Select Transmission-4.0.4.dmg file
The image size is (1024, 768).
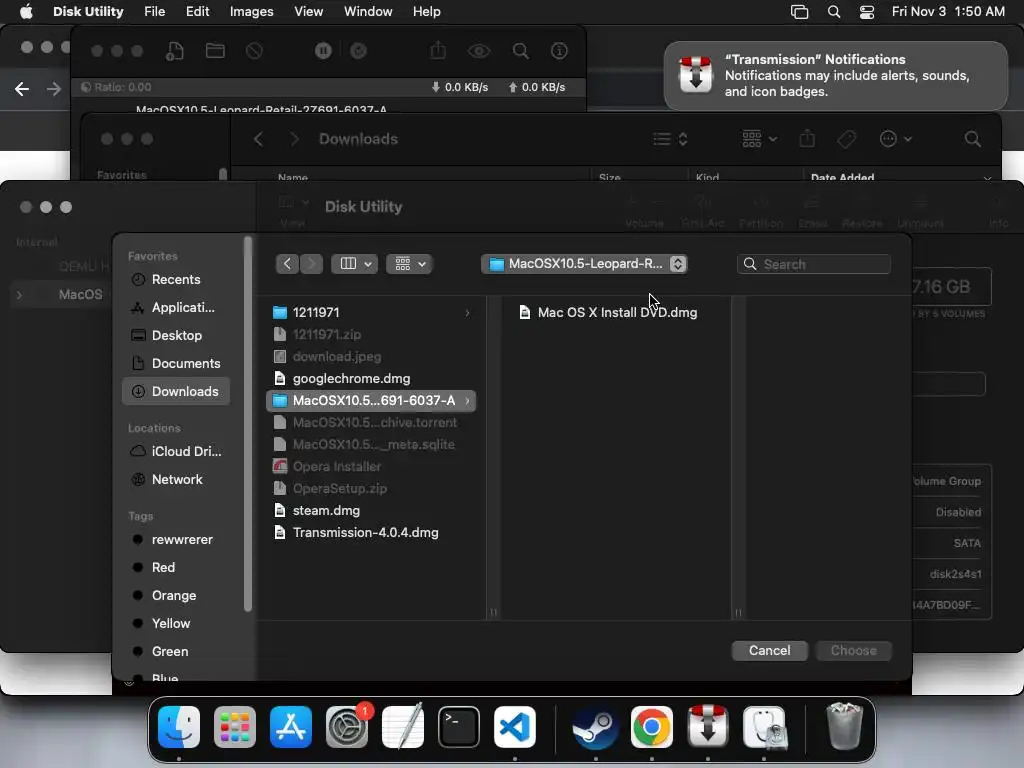(x=371, y=533)
